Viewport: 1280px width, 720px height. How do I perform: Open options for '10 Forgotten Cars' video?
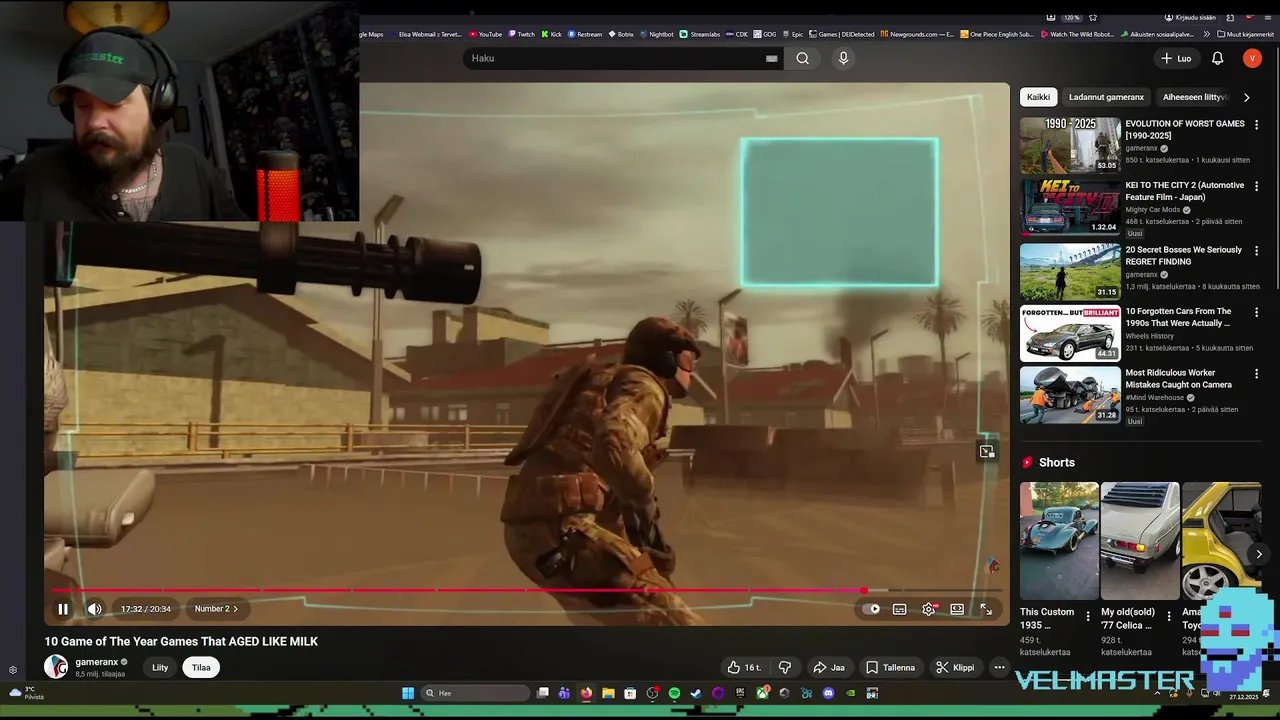[1257, 312]
